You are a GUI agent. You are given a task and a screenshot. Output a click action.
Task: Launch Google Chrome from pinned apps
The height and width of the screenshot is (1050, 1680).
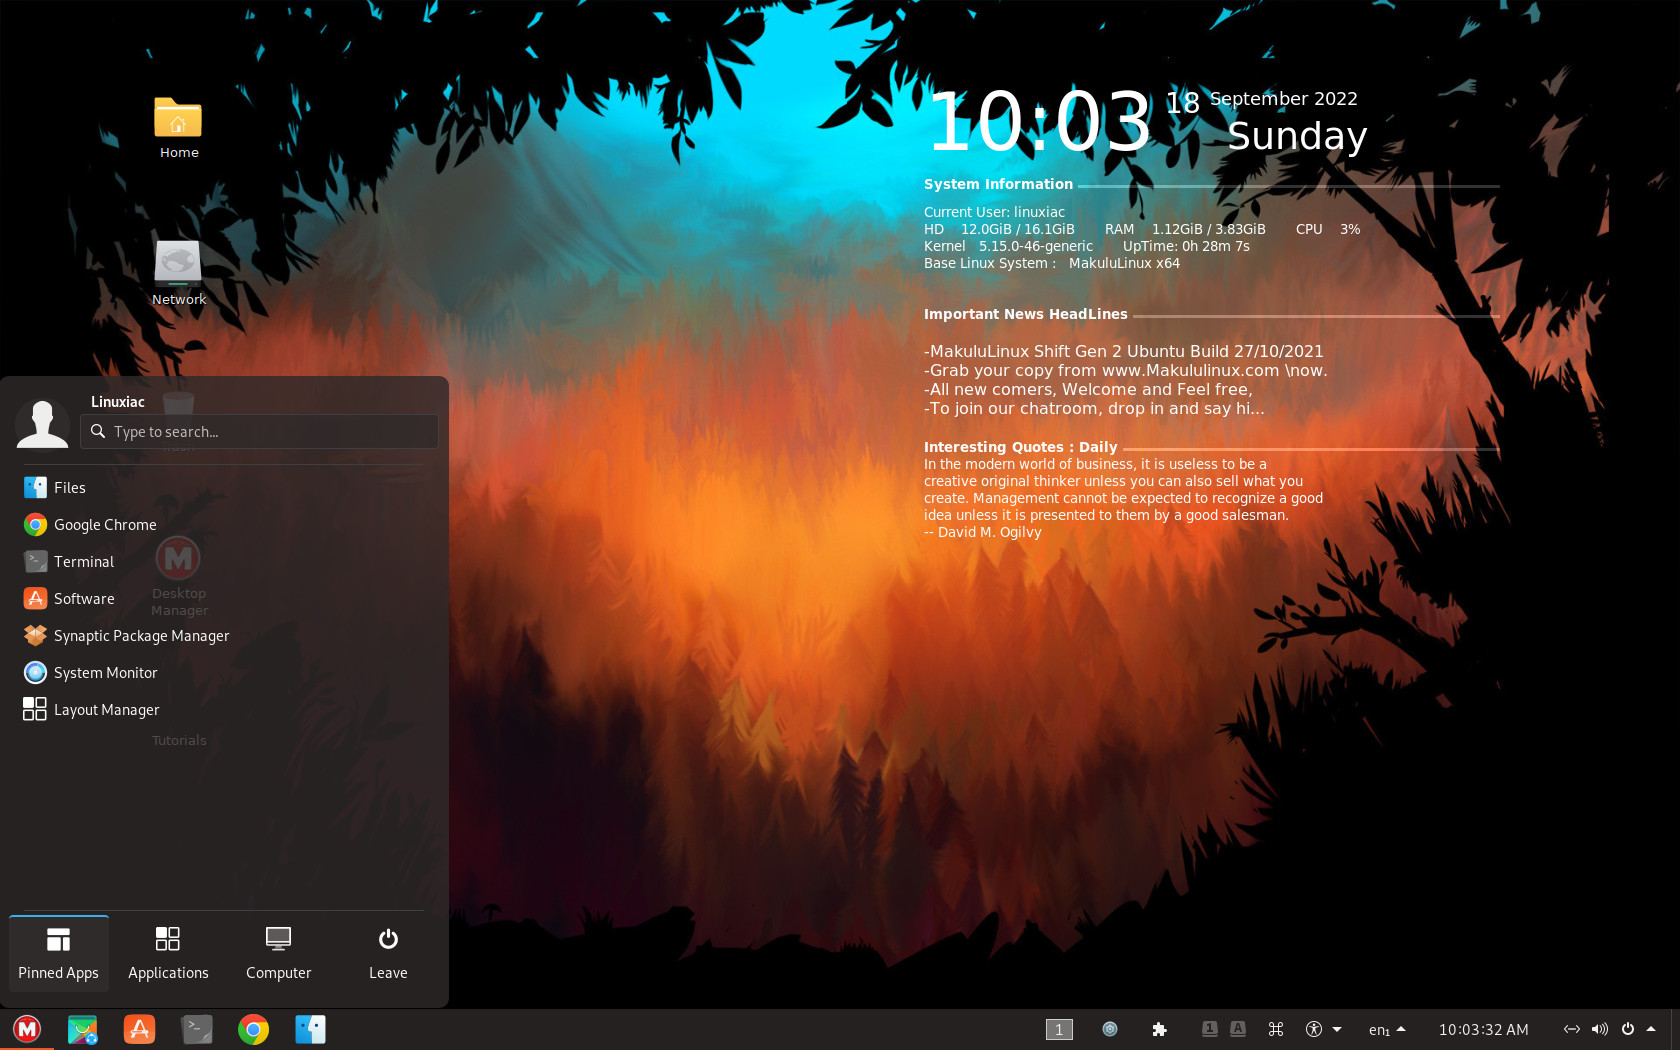click(x=222, y=525)
